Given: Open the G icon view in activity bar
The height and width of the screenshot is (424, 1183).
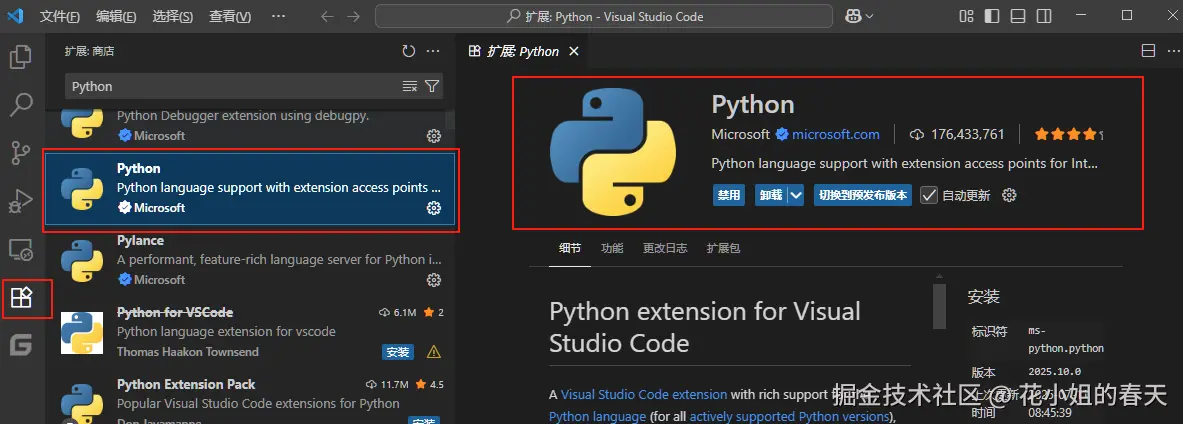Looking at the screenshot, I should tap(21, 346).
